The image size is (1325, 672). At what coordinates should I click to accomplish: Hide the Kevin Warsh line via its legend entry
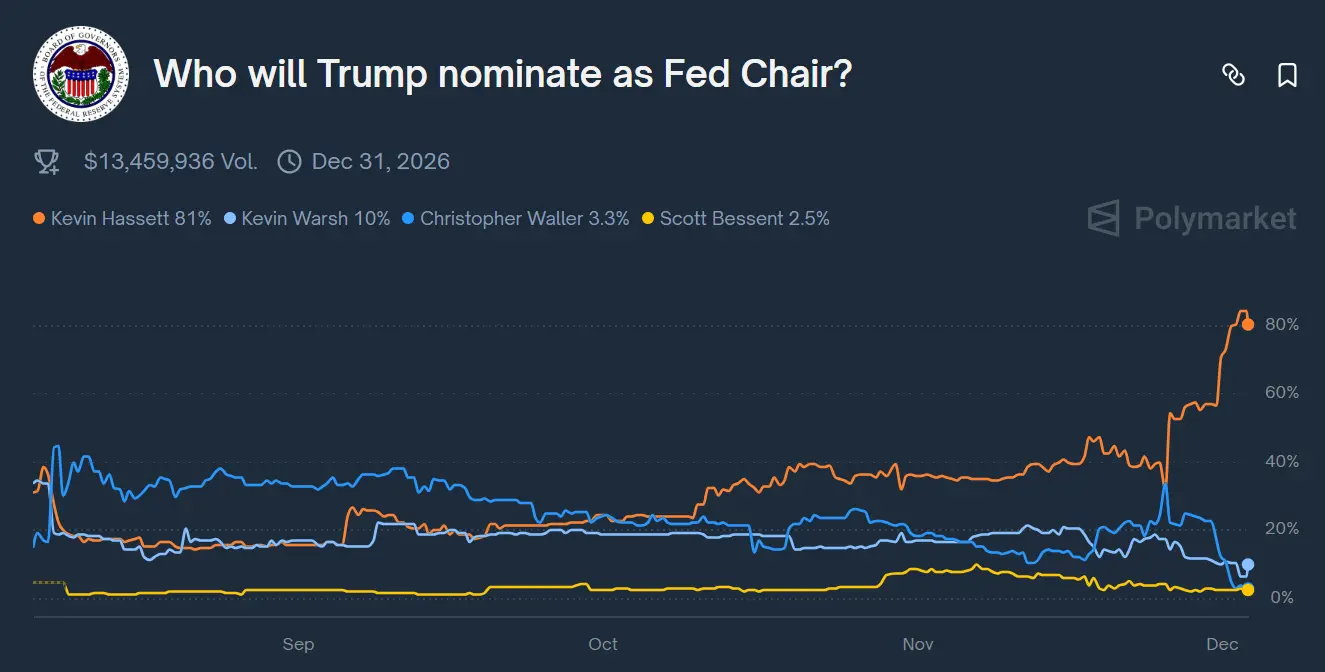coord(306,218)
